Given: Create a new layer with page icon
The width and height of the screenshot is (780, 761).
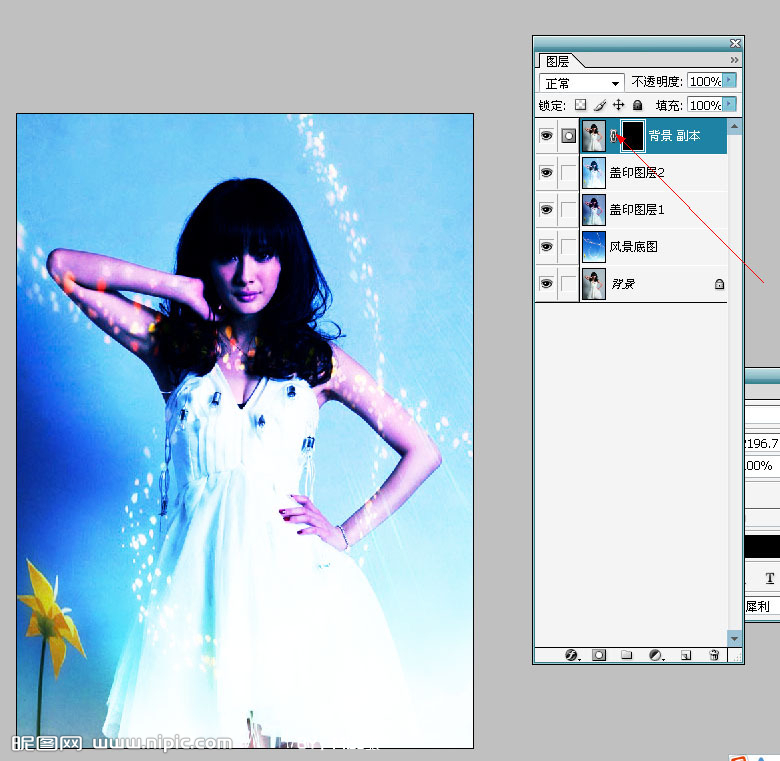Looking at the screenshot, I should click(686, 656).
